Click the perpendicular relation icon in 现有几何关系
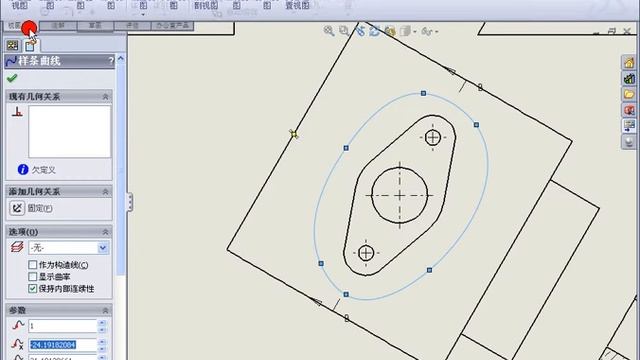This screenshot has width=640, height=360. (x=17, y=112)
